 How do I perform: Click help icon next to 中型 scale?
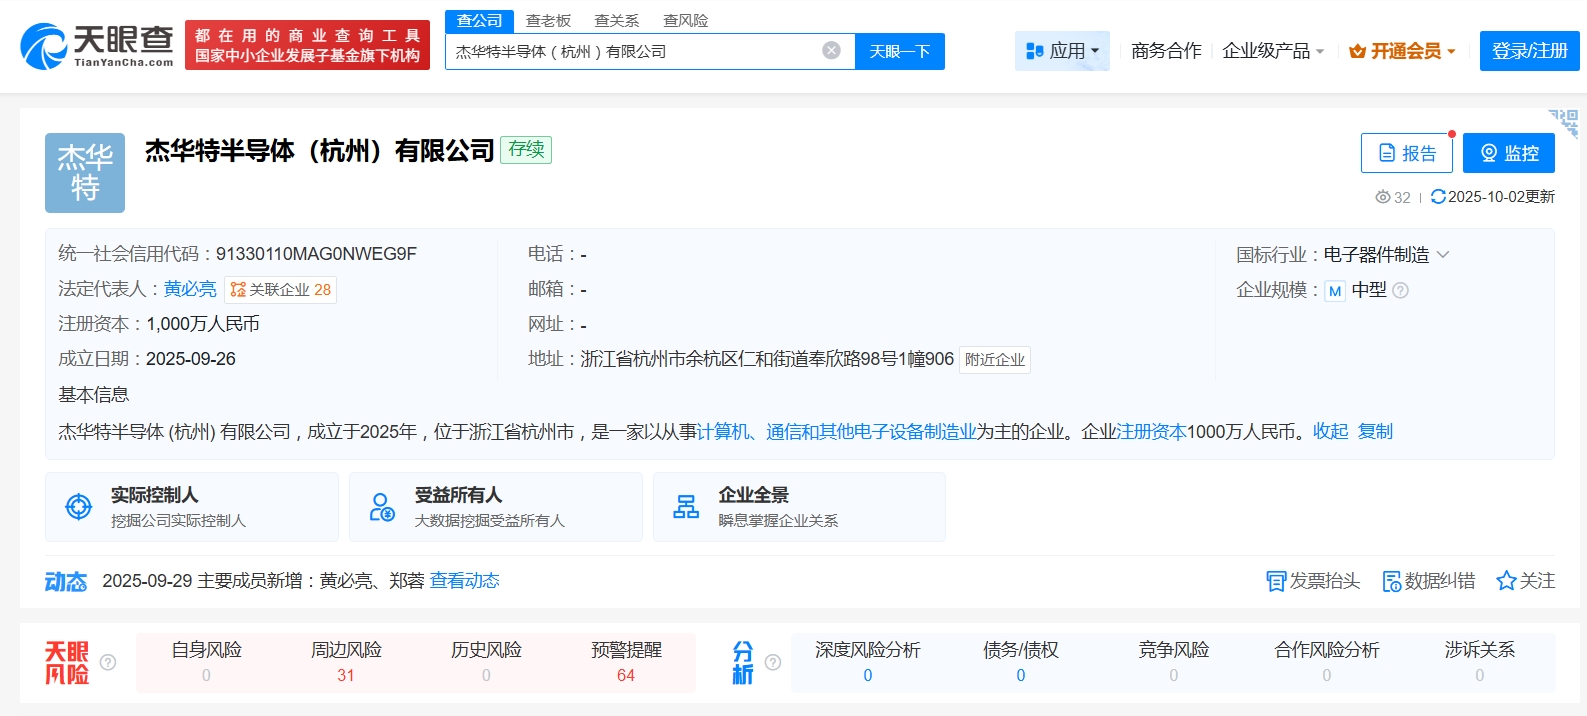coord(1401,291)
